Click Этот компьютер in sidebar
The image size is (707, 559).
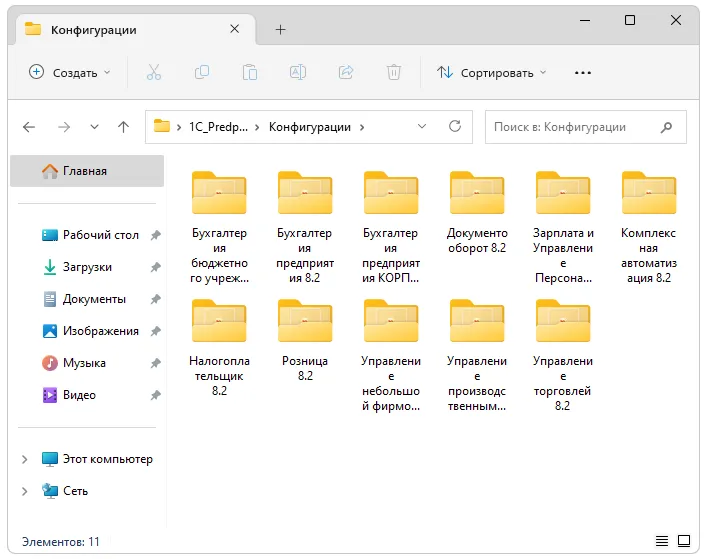click(97, 459)
